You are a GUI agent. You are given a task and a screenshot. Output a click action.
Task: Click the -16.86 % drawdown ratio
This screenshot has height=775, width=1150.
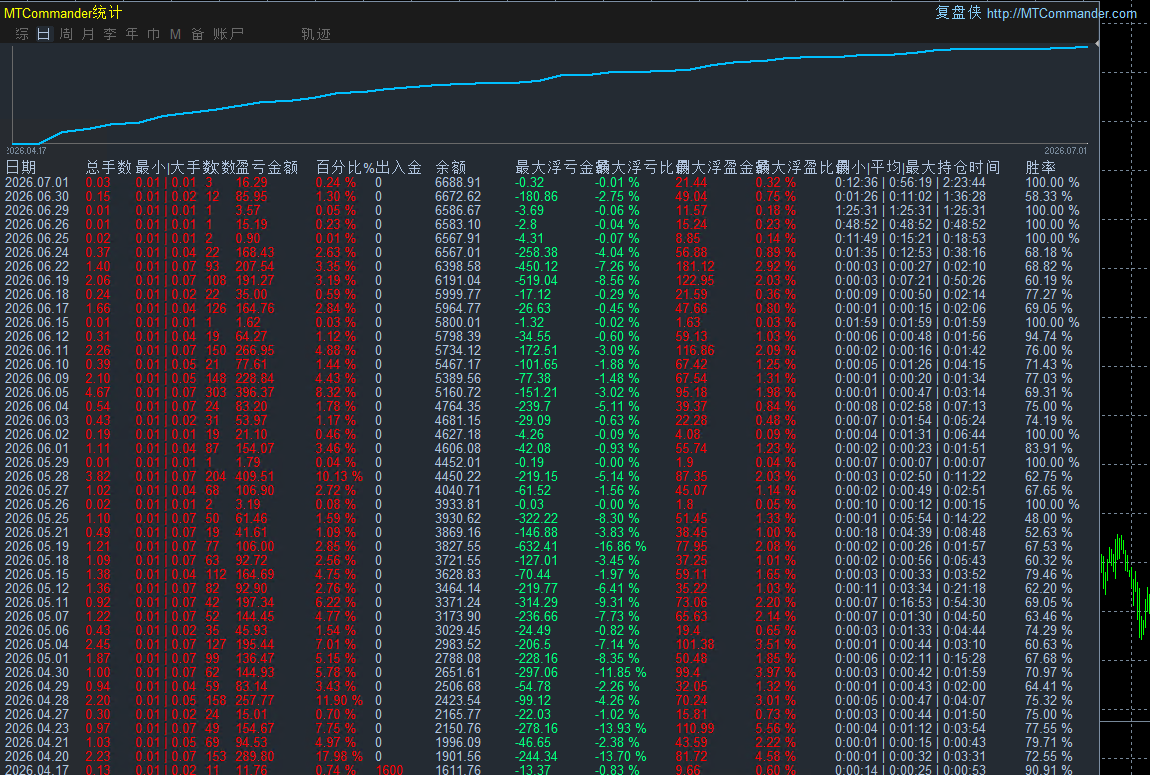click(x=620, y=546)
